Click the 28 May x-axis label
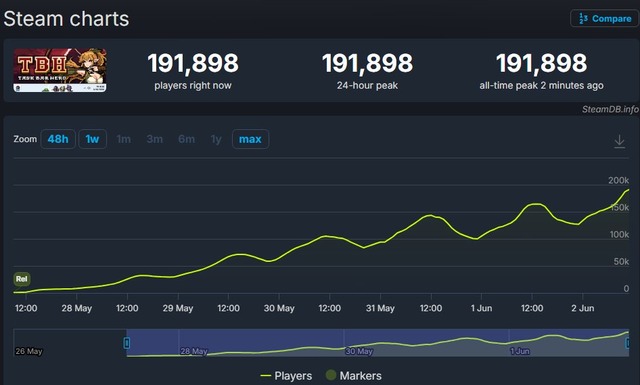 click(77, 308)
